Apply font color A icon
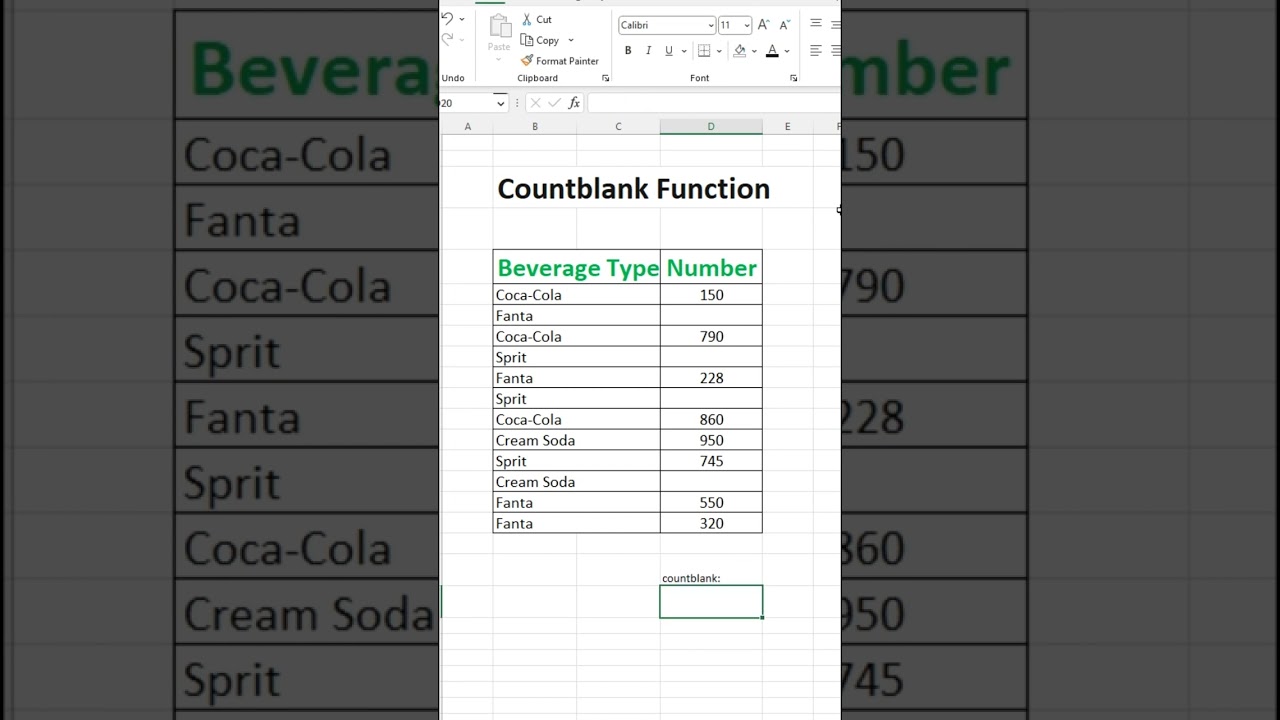The image size is (1280, 720). (772, 51)
